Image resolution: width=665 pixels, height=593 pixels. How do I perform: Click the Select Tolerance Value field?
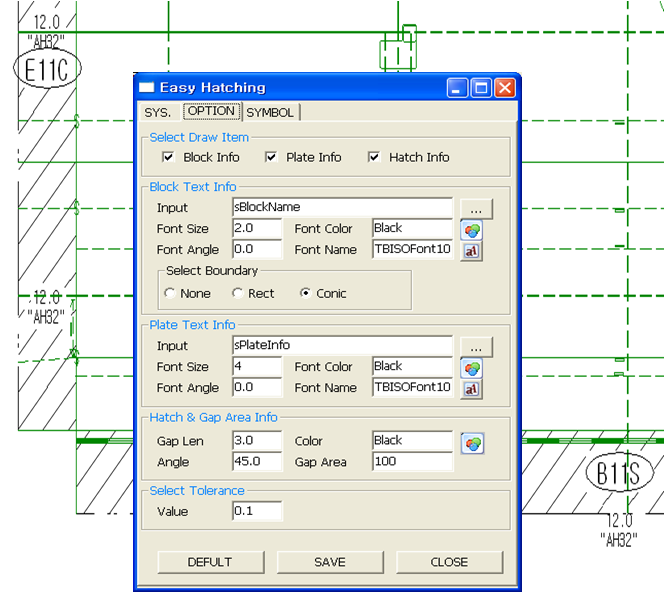point(257,511)
